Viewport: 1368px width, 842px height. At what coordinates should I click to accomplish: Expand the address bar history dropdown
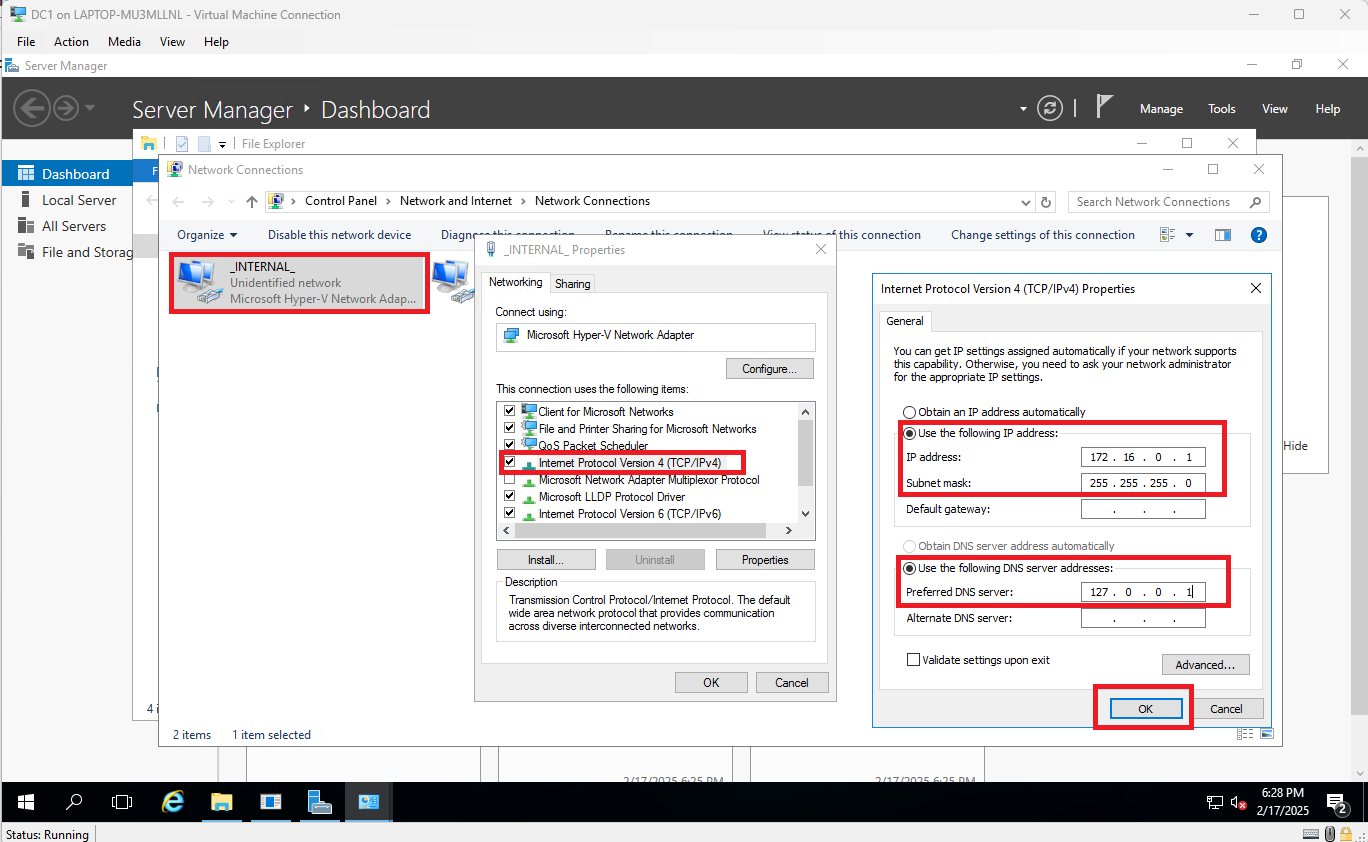1027,201
